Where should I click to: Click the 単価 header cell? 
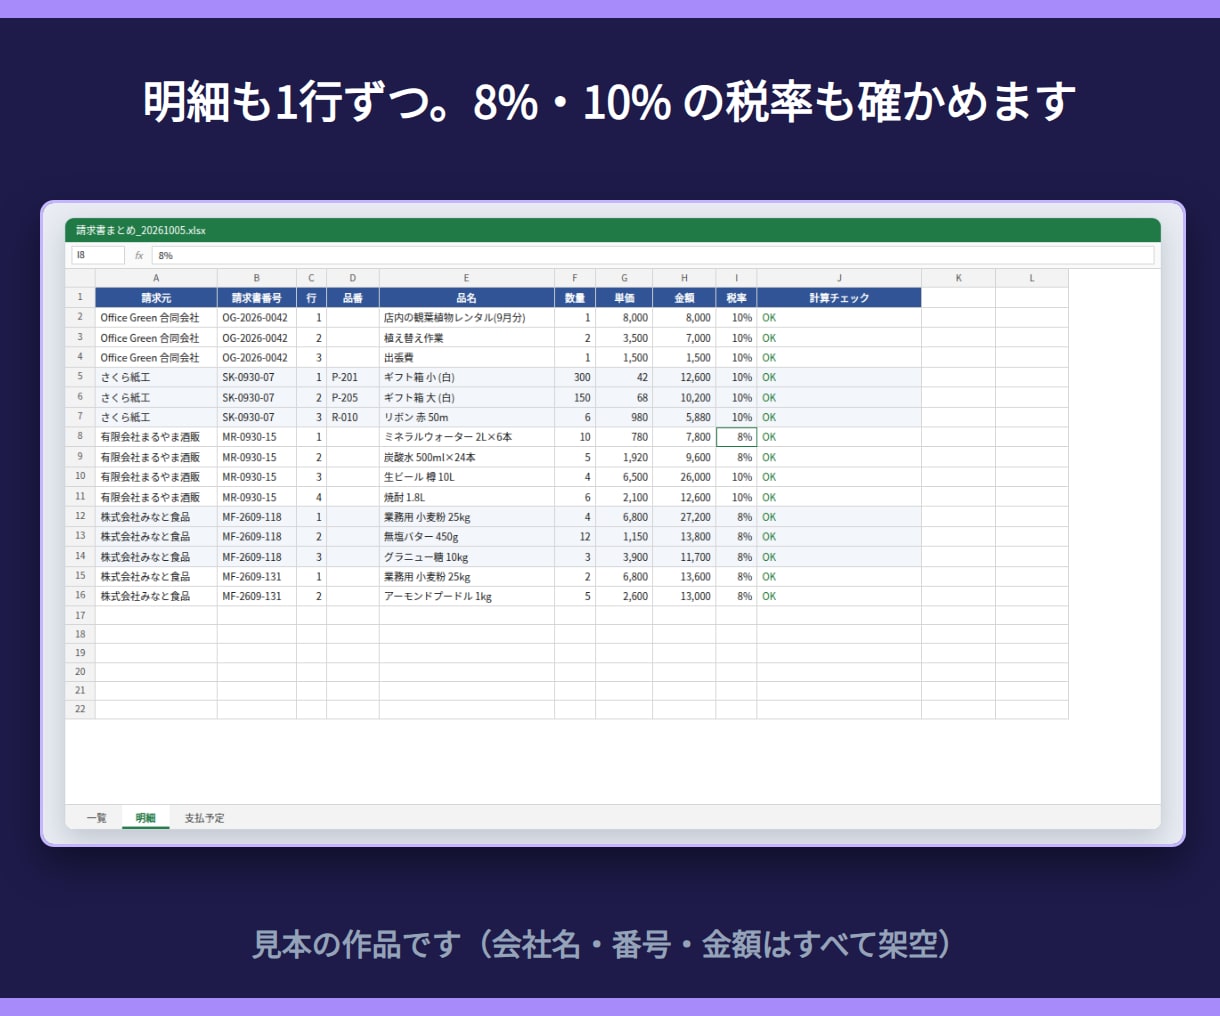(x=624, y=298)
